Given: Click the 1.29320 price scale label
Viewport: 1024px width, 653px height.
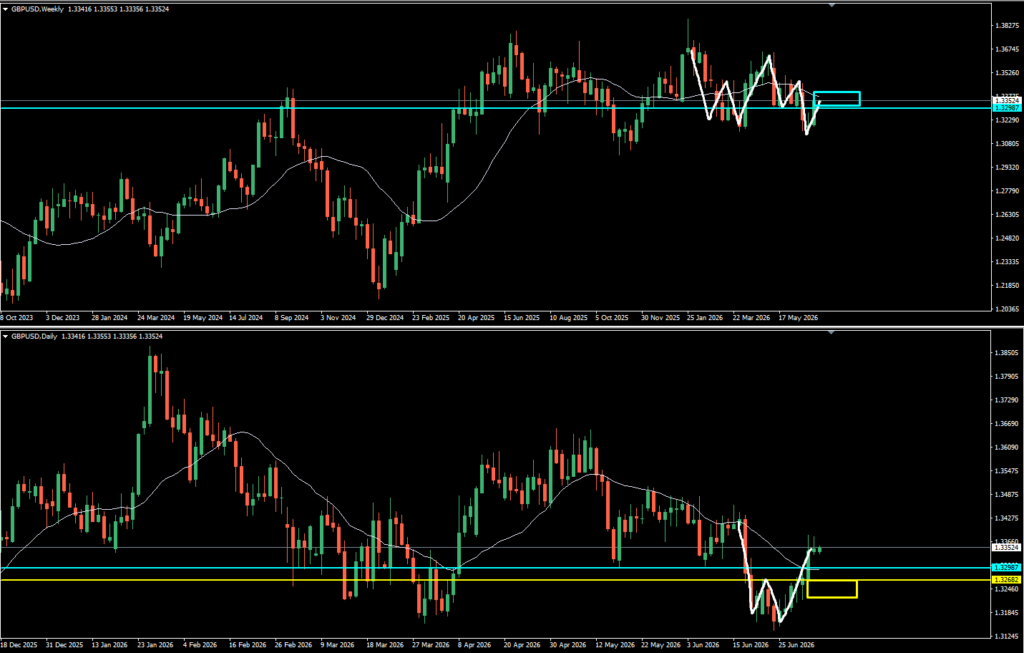Looking at the screenshot, I should point(1007,167).
